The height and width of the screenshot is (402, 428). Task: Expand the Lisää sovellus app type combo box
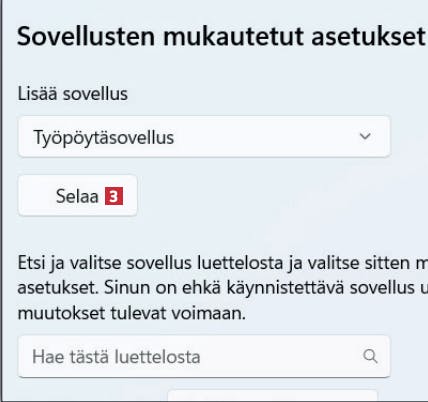tap(204, 137)
